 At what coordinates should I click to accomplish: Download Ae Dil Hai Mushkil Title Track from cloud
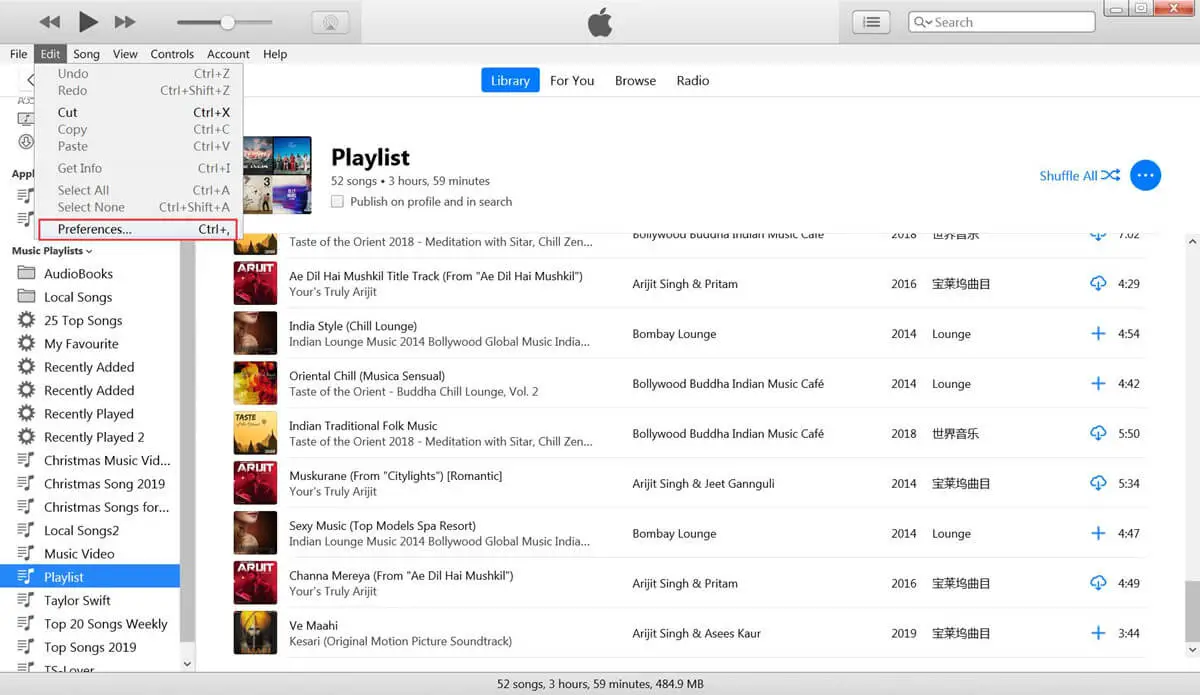tap(1098, 284)
